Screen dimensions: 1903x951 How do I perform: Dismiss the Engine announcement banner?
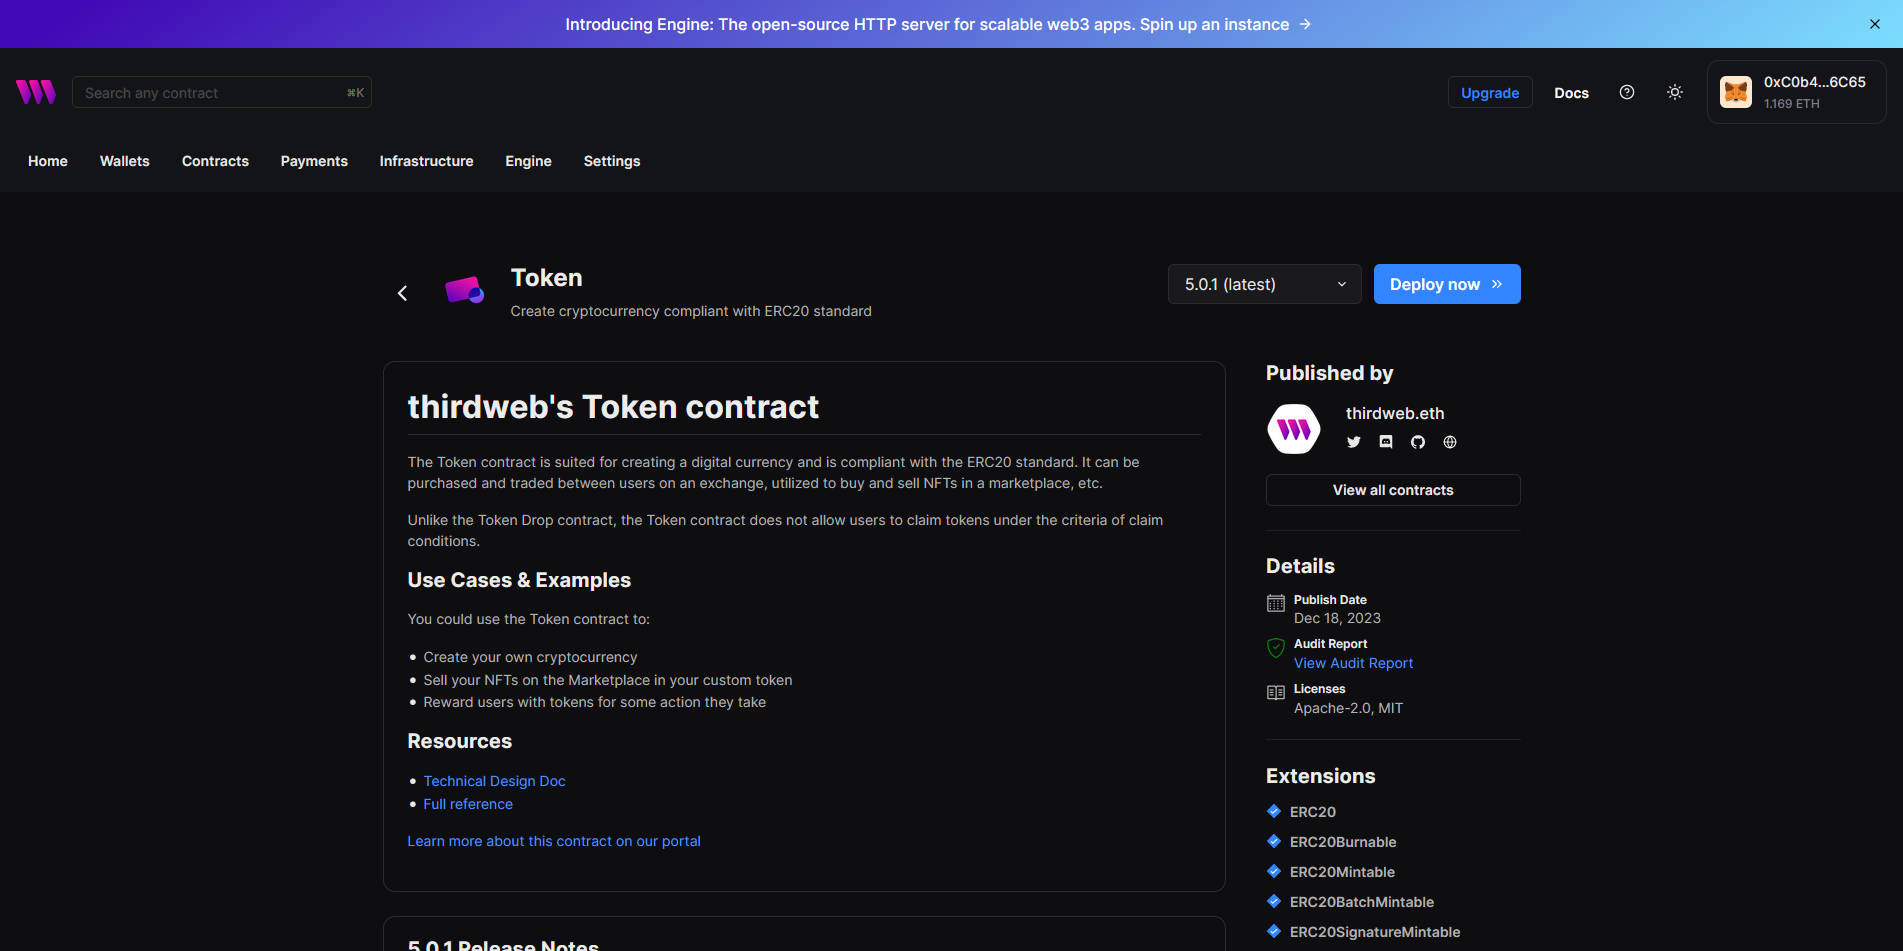[1875, 24]
